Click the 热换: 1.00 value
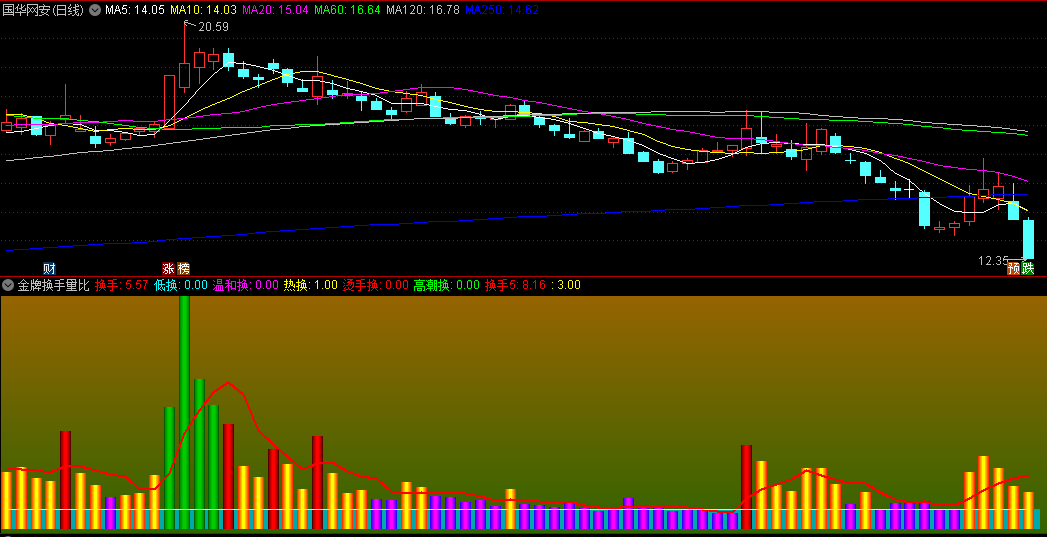The image size is (1047, 537). click(x=310, y=285)
